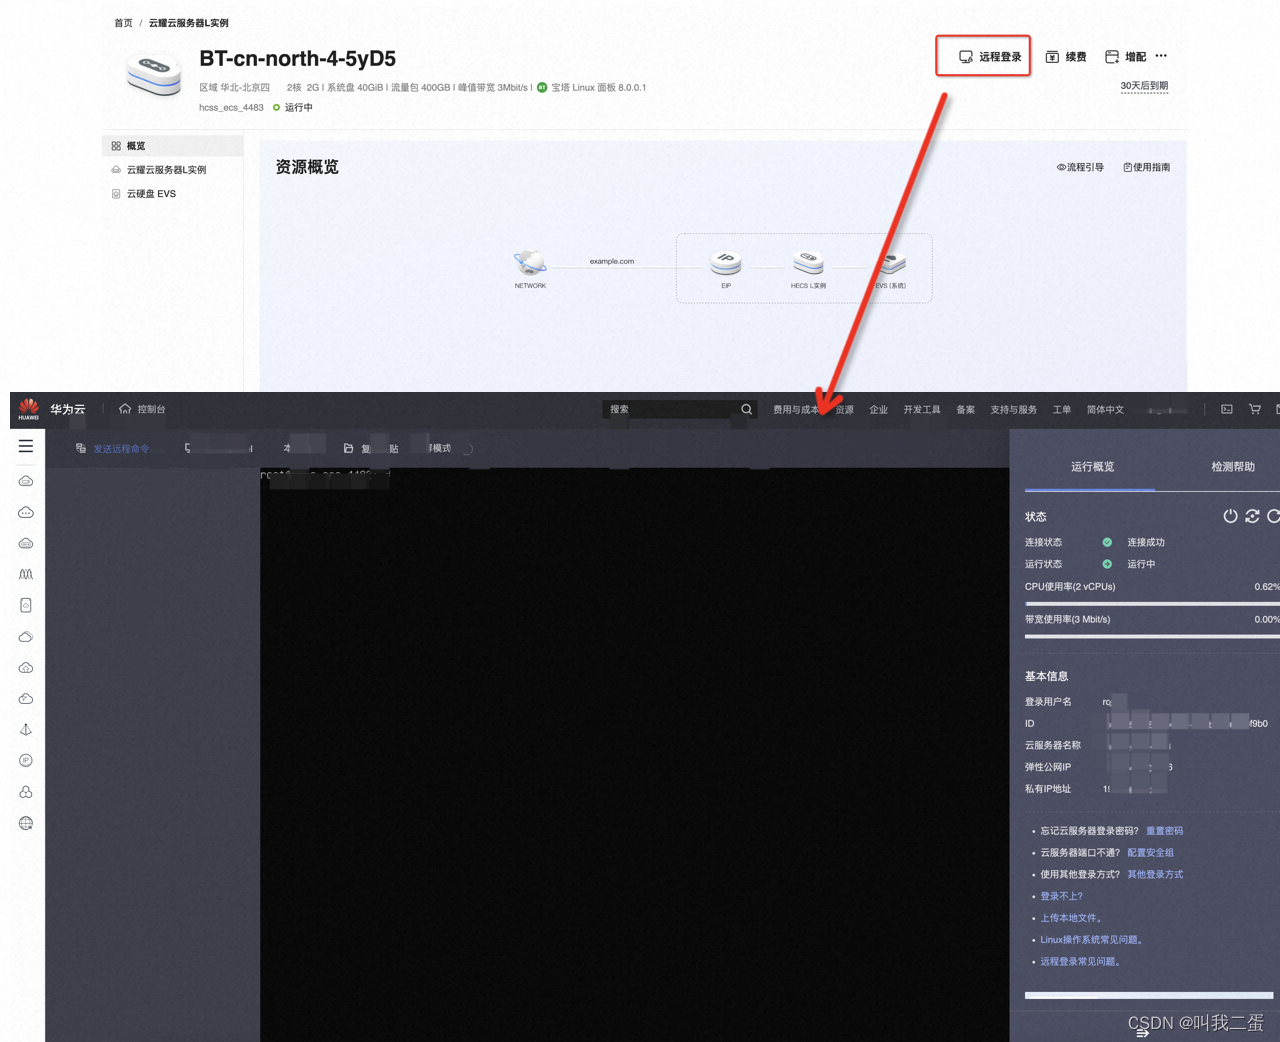Click the HECS L实例 node icon
The height and width of the screenshot is (1042, 1280).
point(808,263)
